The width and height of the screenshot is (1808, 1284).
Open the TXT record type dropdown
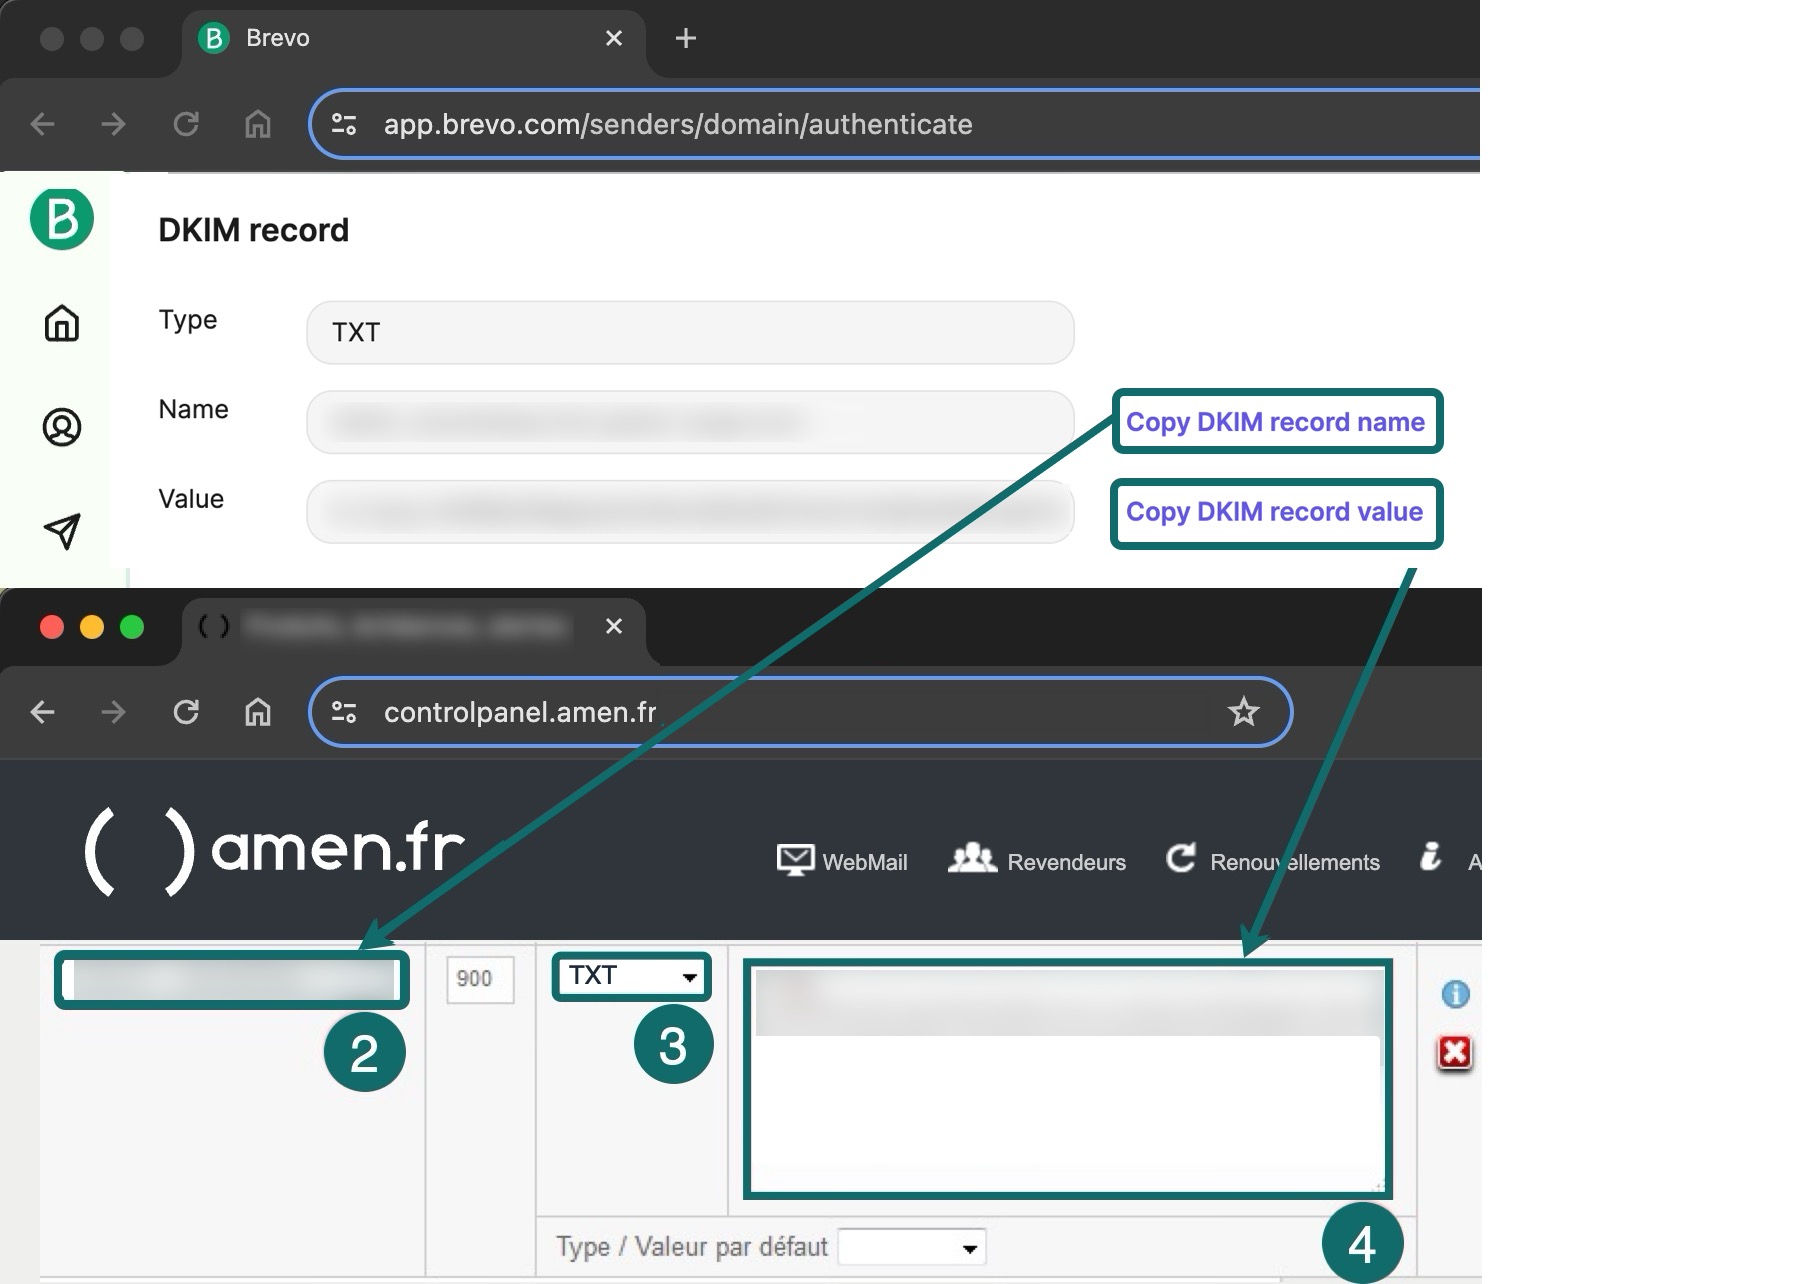pyautogui.click(x=632, y=976)
